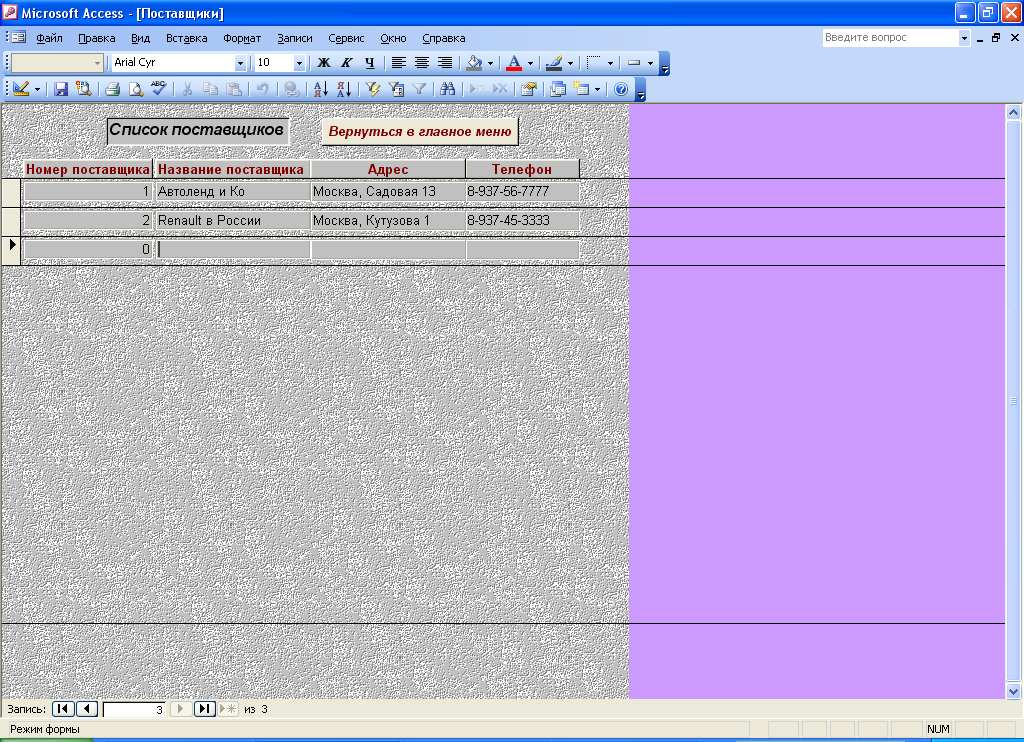
Task: Open the Записи menu
Action: tap(295, 38)
